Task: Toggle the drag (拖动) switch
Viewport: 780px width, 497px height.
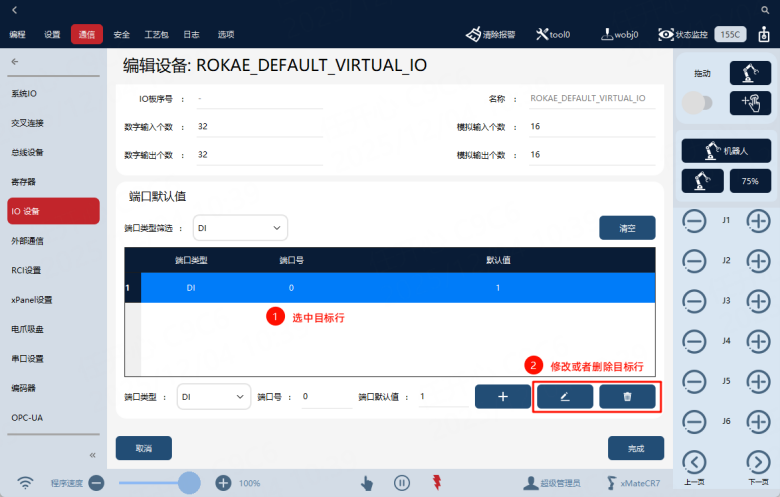Action: click(x=697, y=103)
